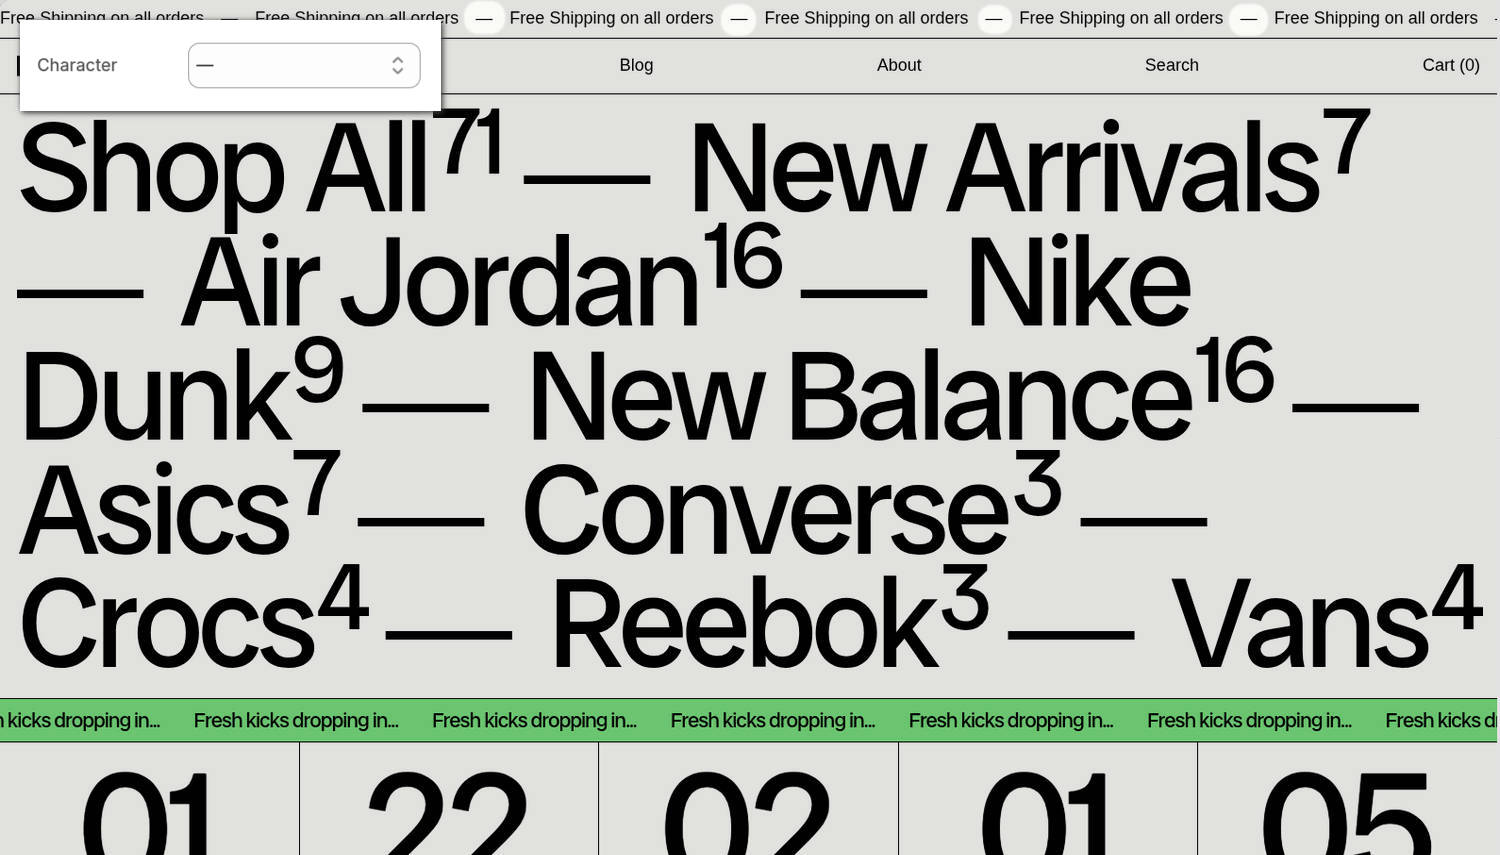The height and width of the screenshot is (855, 1500).
Task: Click the Character label text
Action: pos(77,65)
